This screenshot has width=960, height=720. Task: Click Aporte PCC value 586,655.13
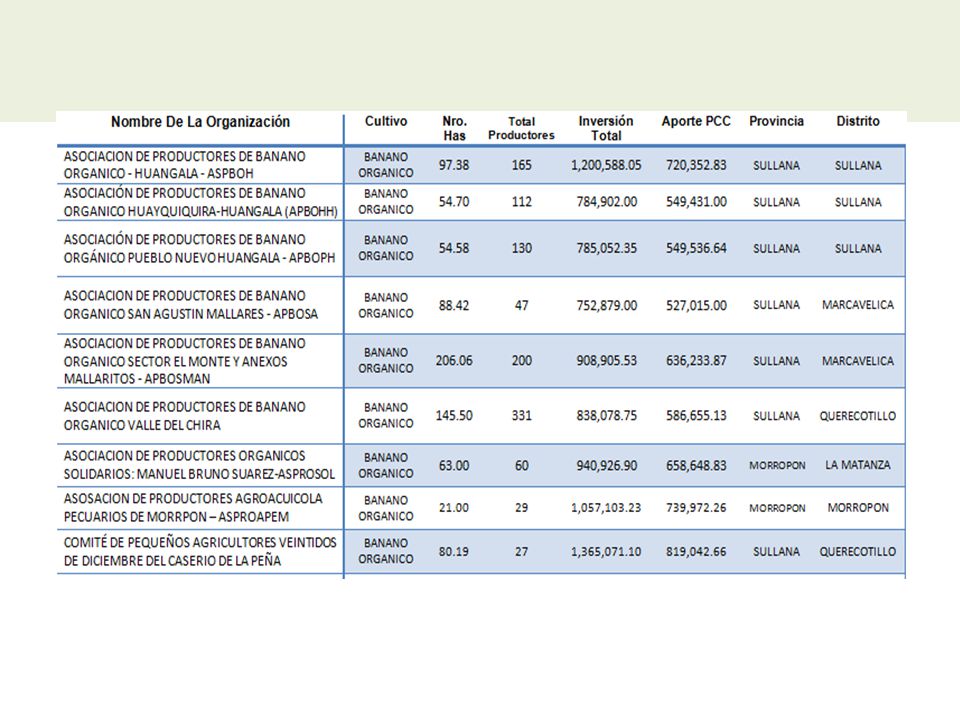[x=696, y=416]
